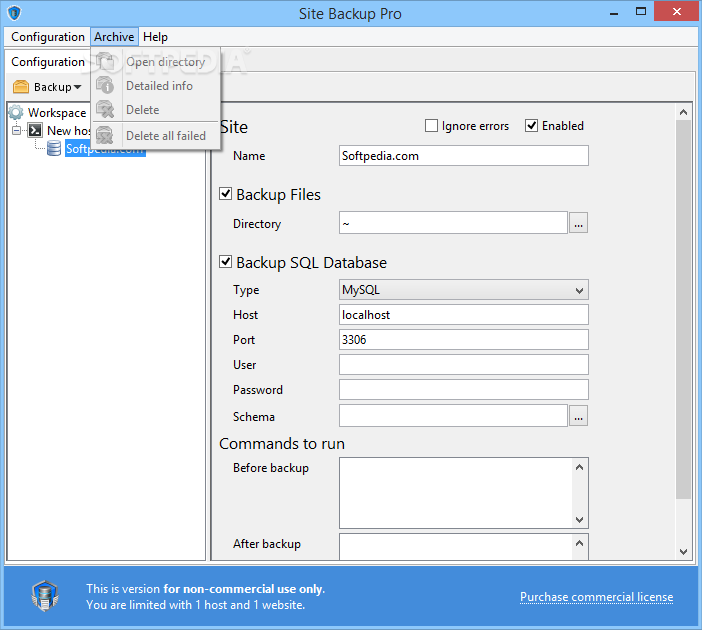Image resolution: width=702 pixels, height=630 pixels.
Task: Click the User input field
Action: [x=463, y=365]
